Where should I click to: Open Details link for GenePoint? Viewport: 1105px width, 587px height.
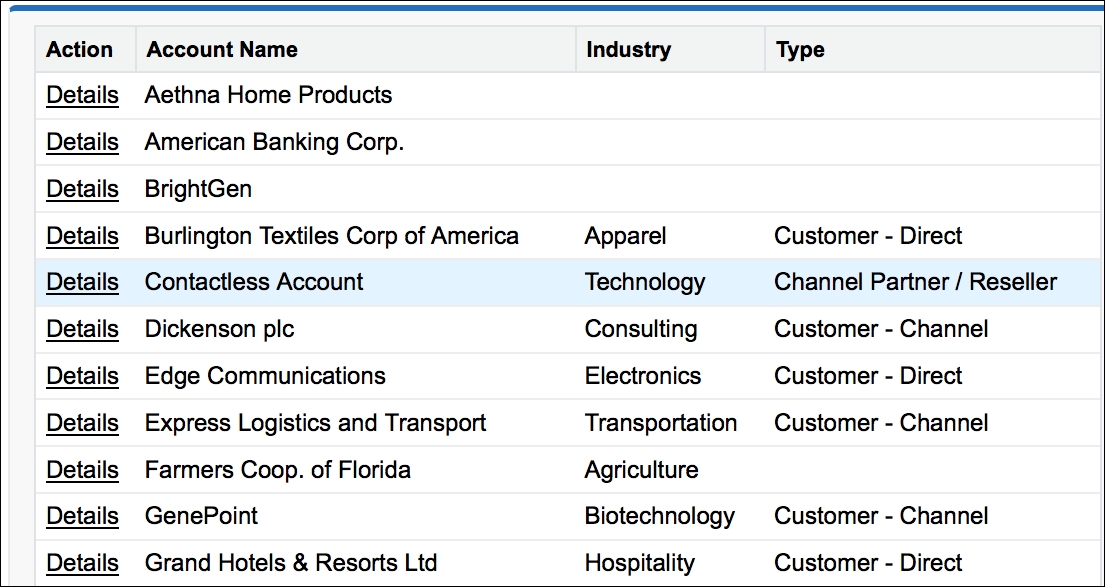pyautogui.click(x=82, y=517)
